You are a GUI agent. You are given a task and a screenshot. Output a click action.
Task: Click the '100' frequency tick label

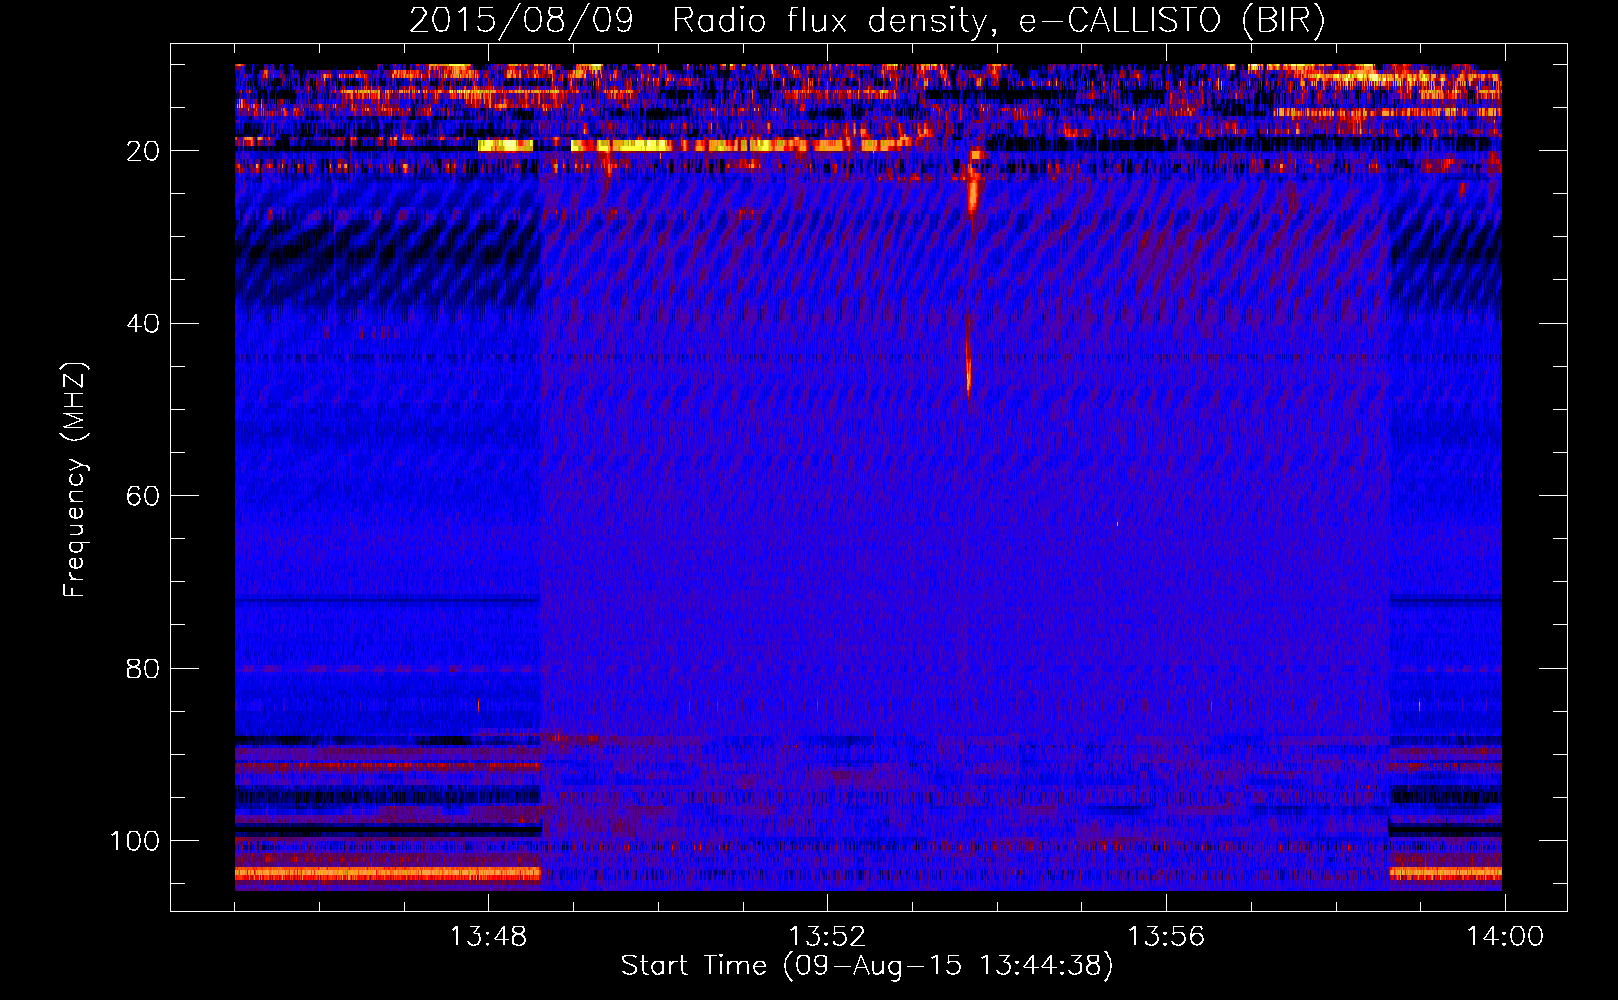(135, 841)
